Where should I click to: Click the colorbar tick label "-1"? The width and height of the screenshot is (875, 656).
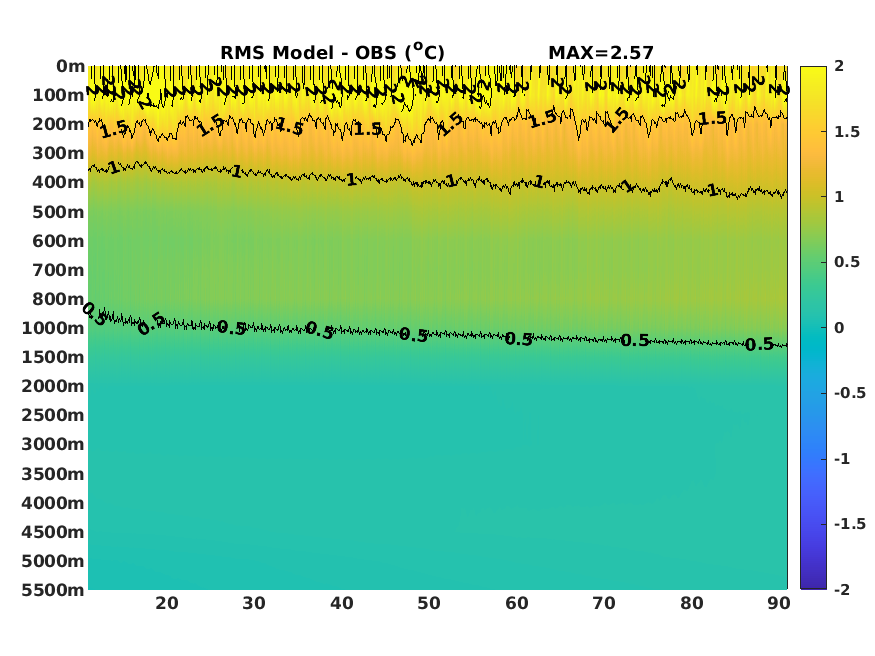pos(842,459)
